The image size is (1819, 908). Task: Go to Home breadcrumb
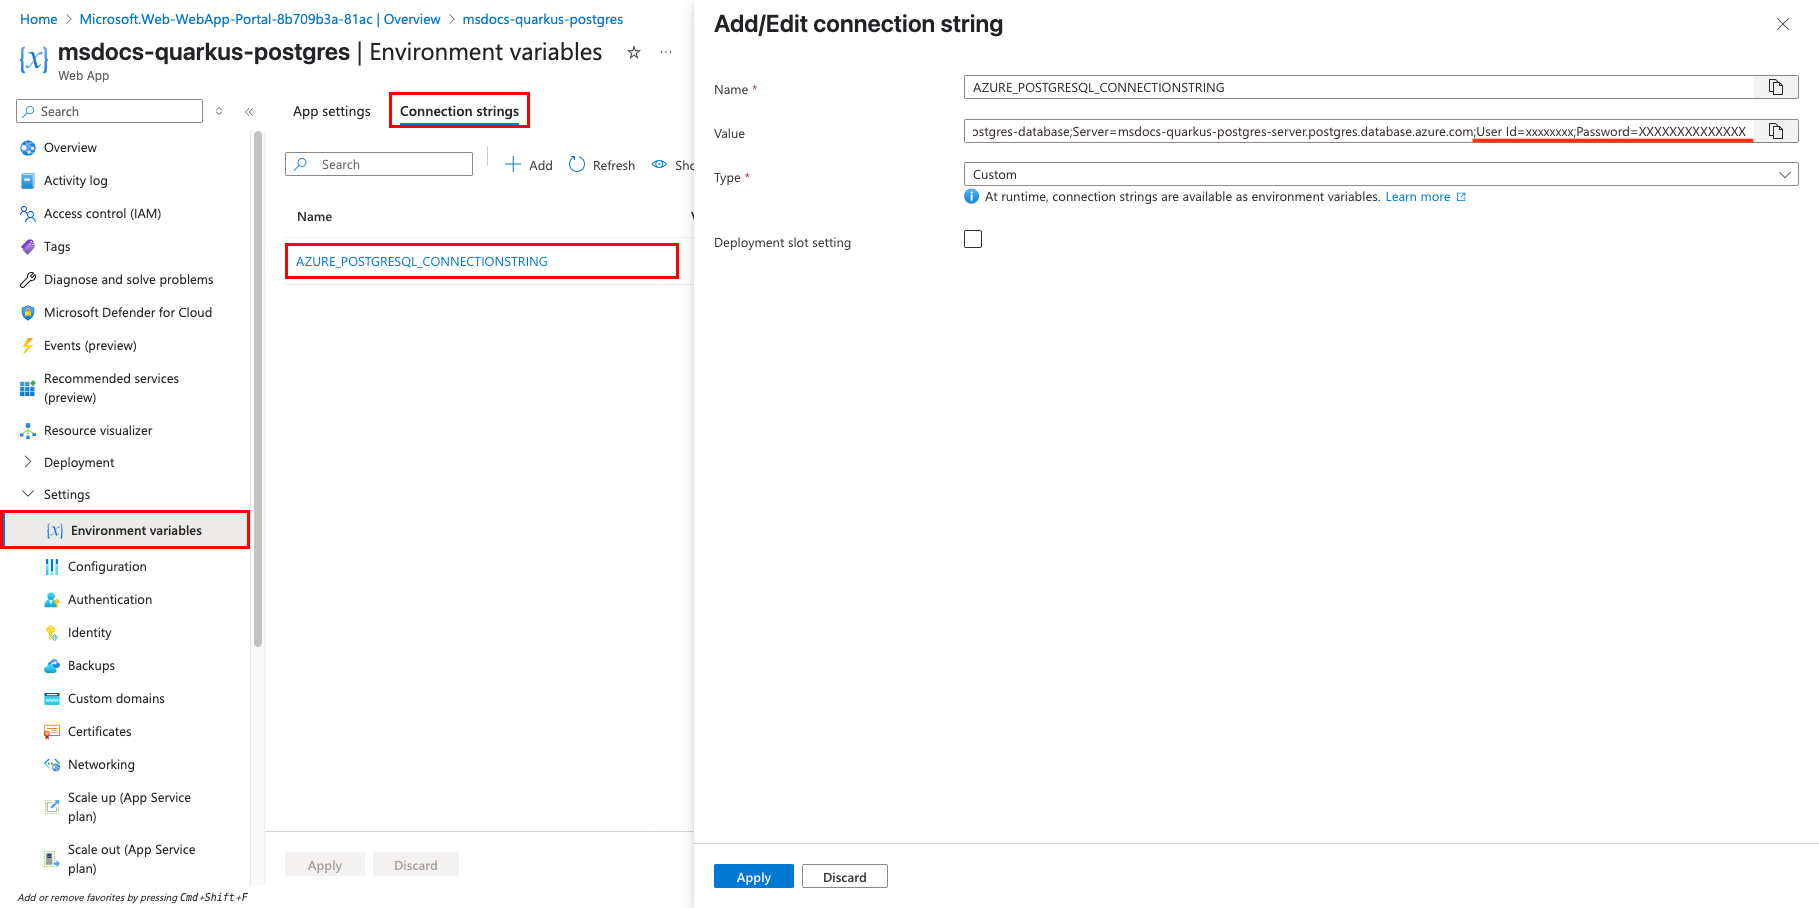pyautogui.click(x=38, y=19)
